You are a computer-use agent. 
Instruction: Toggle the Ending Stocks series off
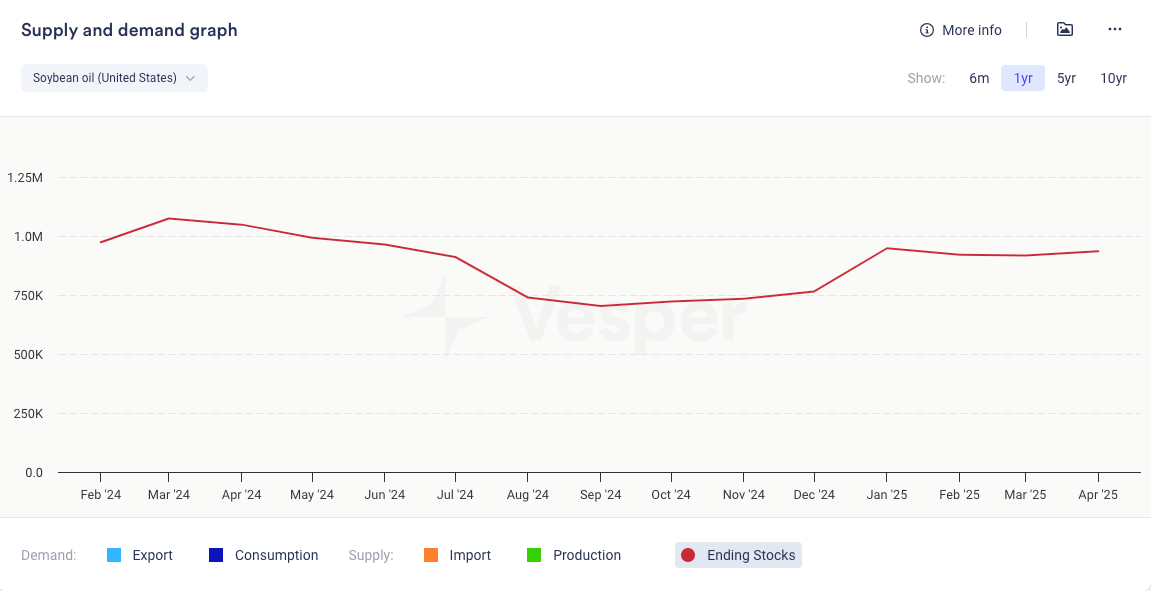[x=750, y=555]
